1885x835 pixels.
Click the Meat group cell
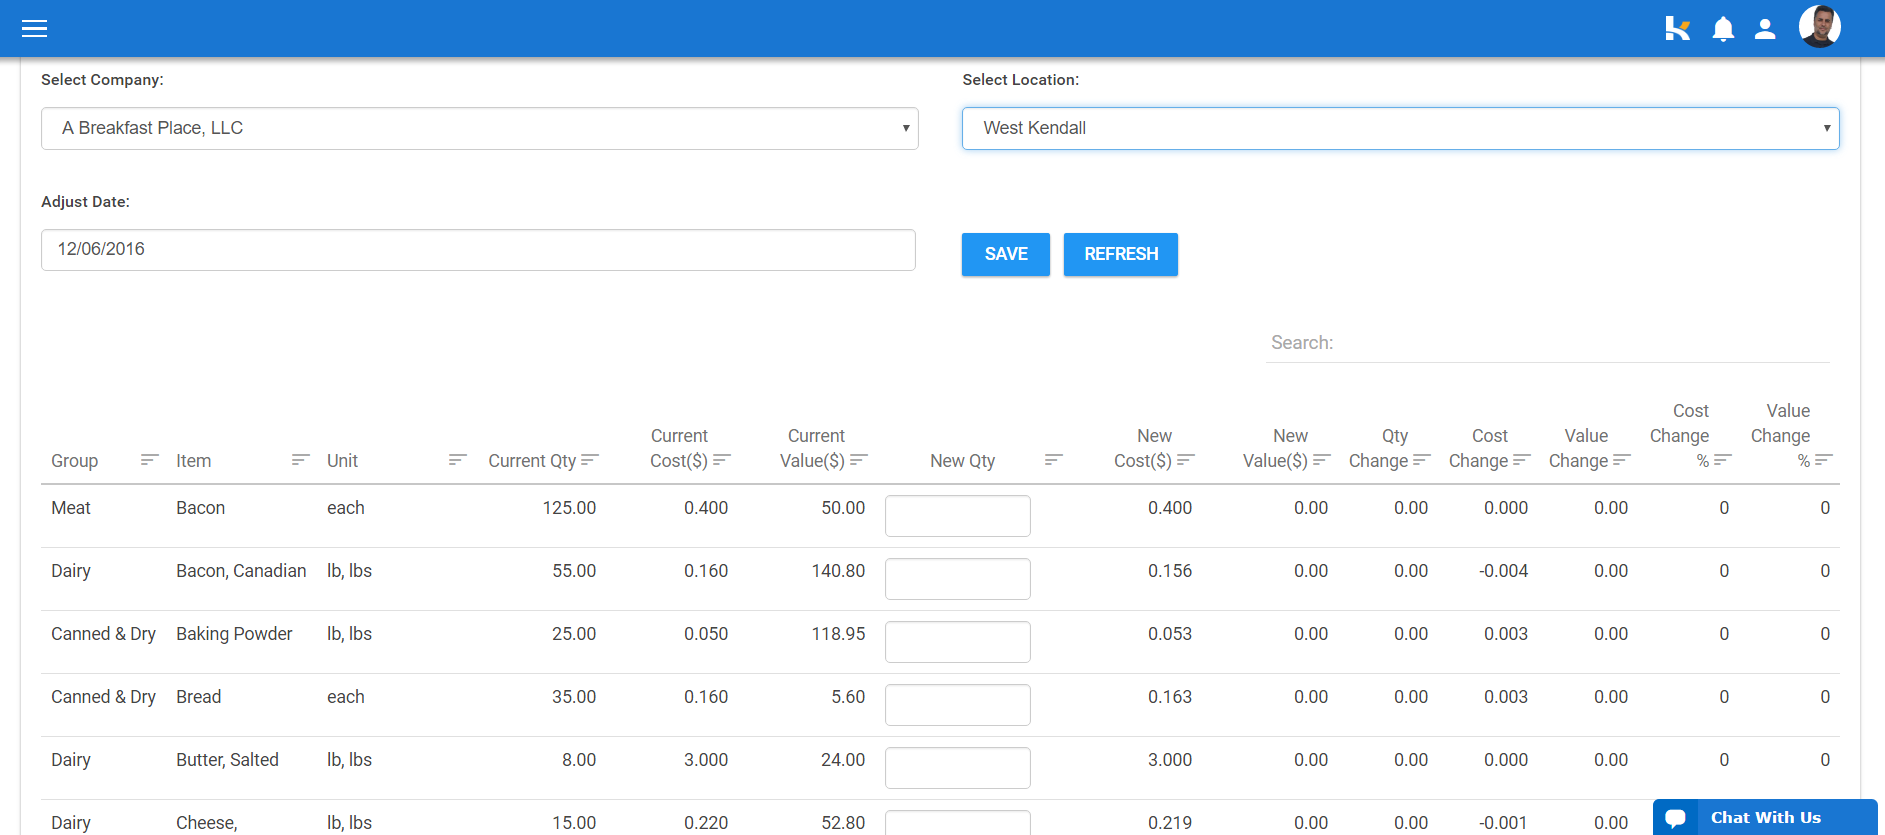(71, 508)
